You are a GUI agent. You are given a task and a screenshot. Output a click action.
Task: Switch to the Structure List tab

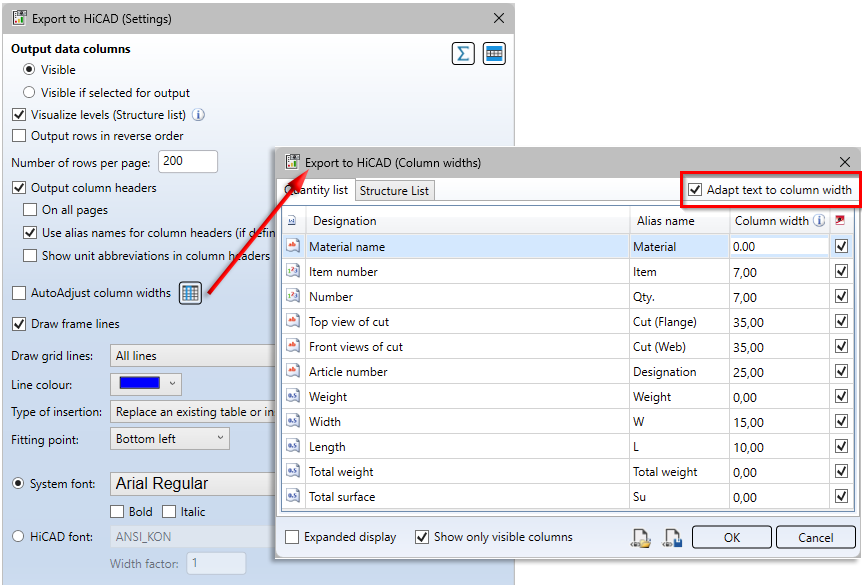pyautogui.click(x=394, y=190)
